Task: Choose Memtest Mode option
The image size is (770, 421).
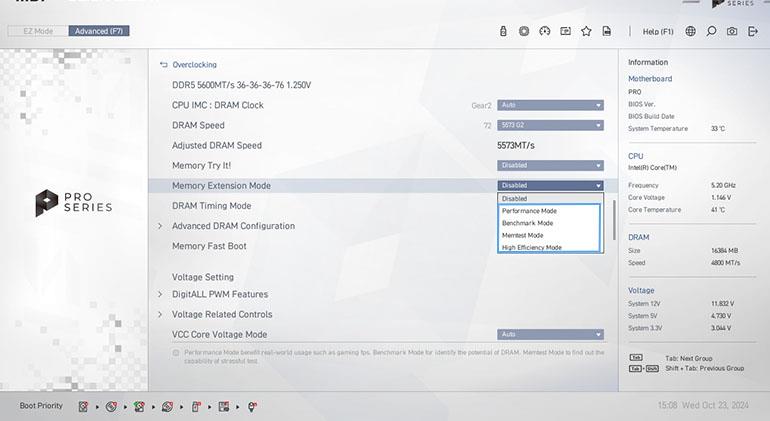Action: pyautogui.click(x=523, y=235)
